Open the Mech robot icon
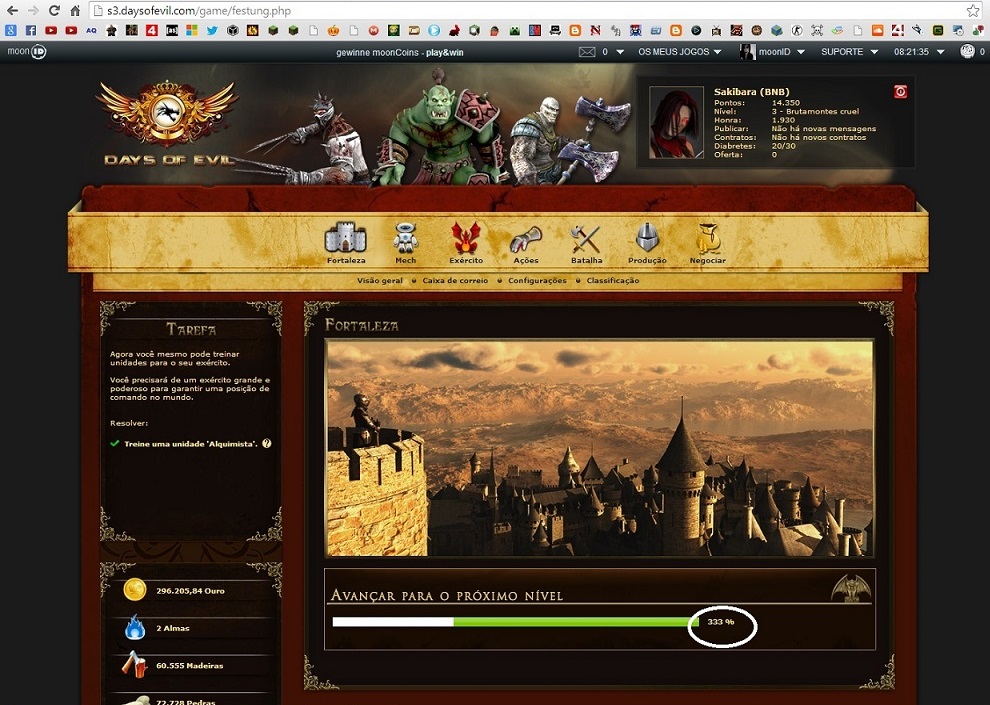 coord(405,238)
